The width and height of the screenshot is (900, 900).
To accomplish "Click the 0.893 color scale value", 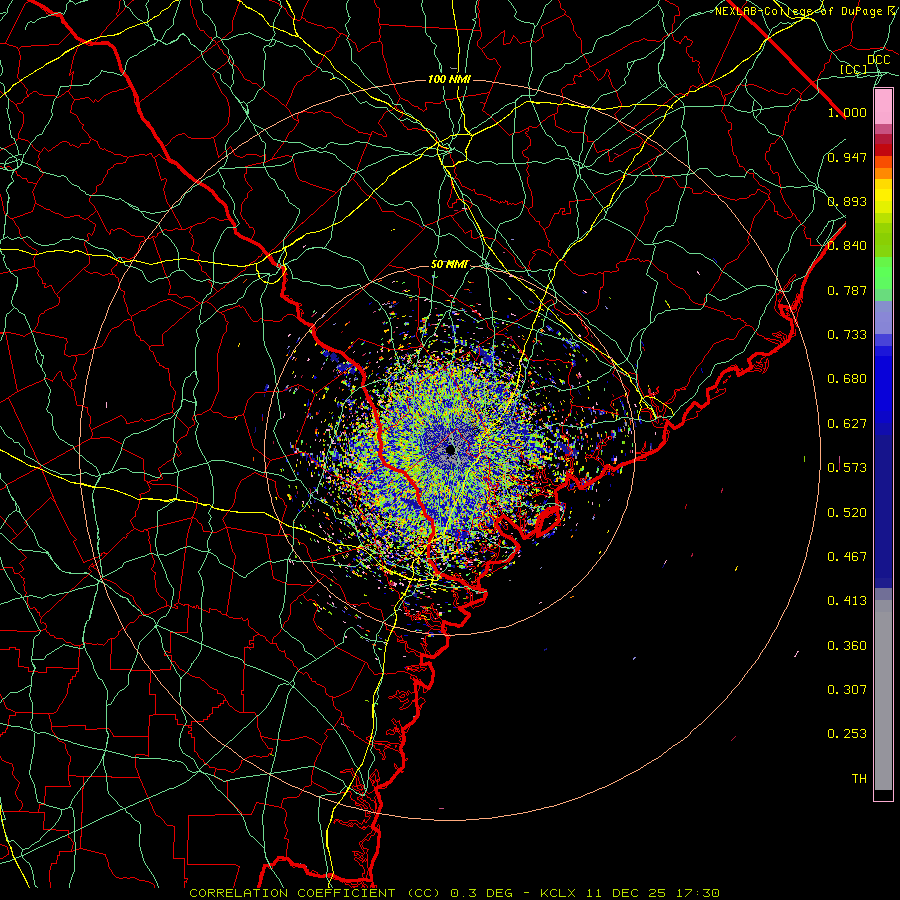I will tap(847, 201).
